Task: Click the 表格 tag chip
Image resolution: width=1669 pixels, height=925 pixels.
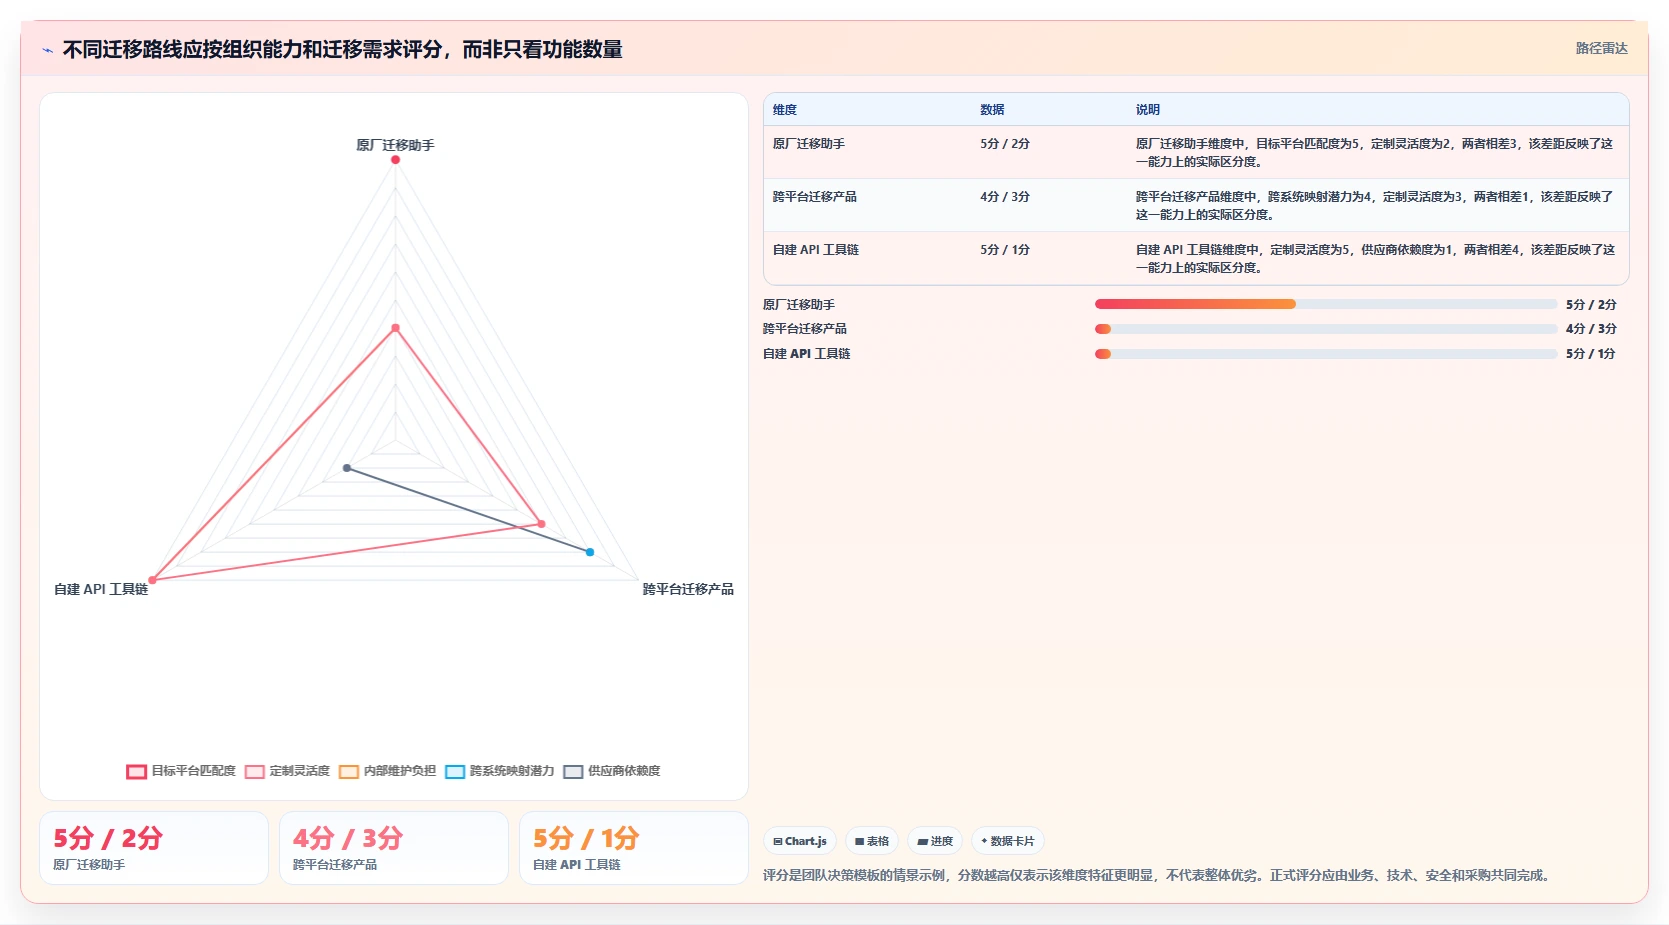Action: click(x=872, y=841)
